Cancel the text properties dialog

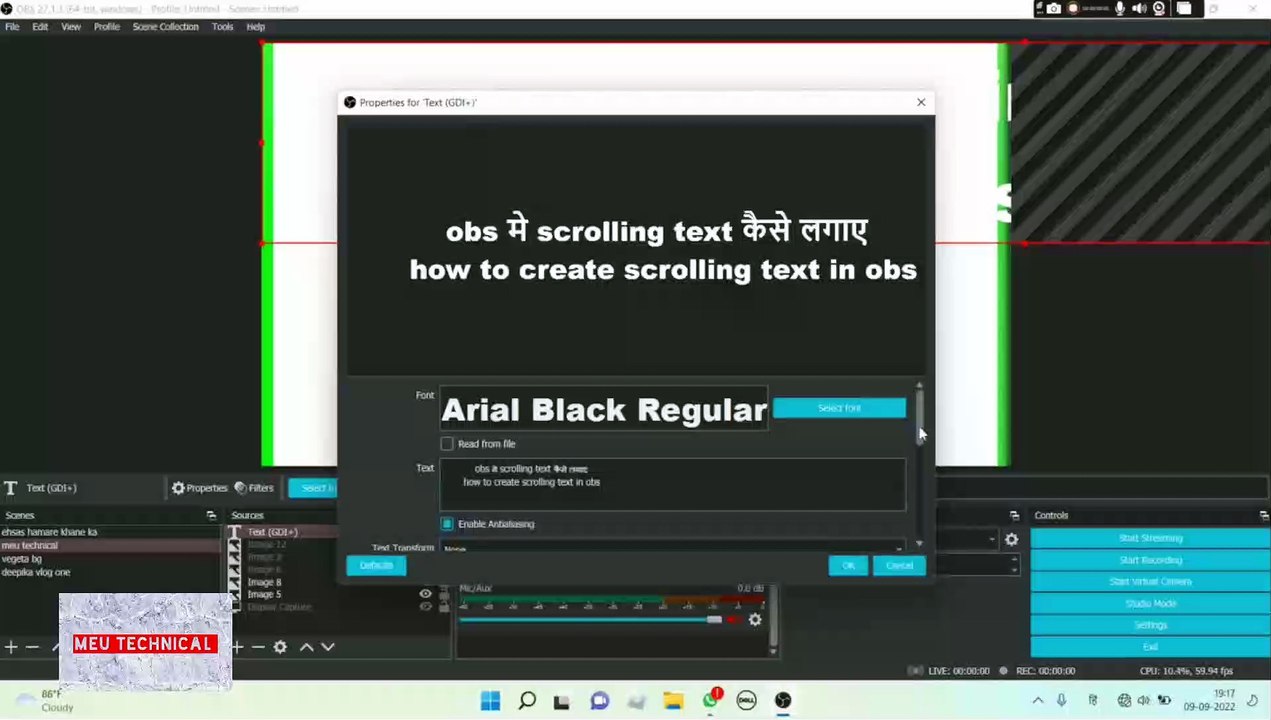coord(899,566)
